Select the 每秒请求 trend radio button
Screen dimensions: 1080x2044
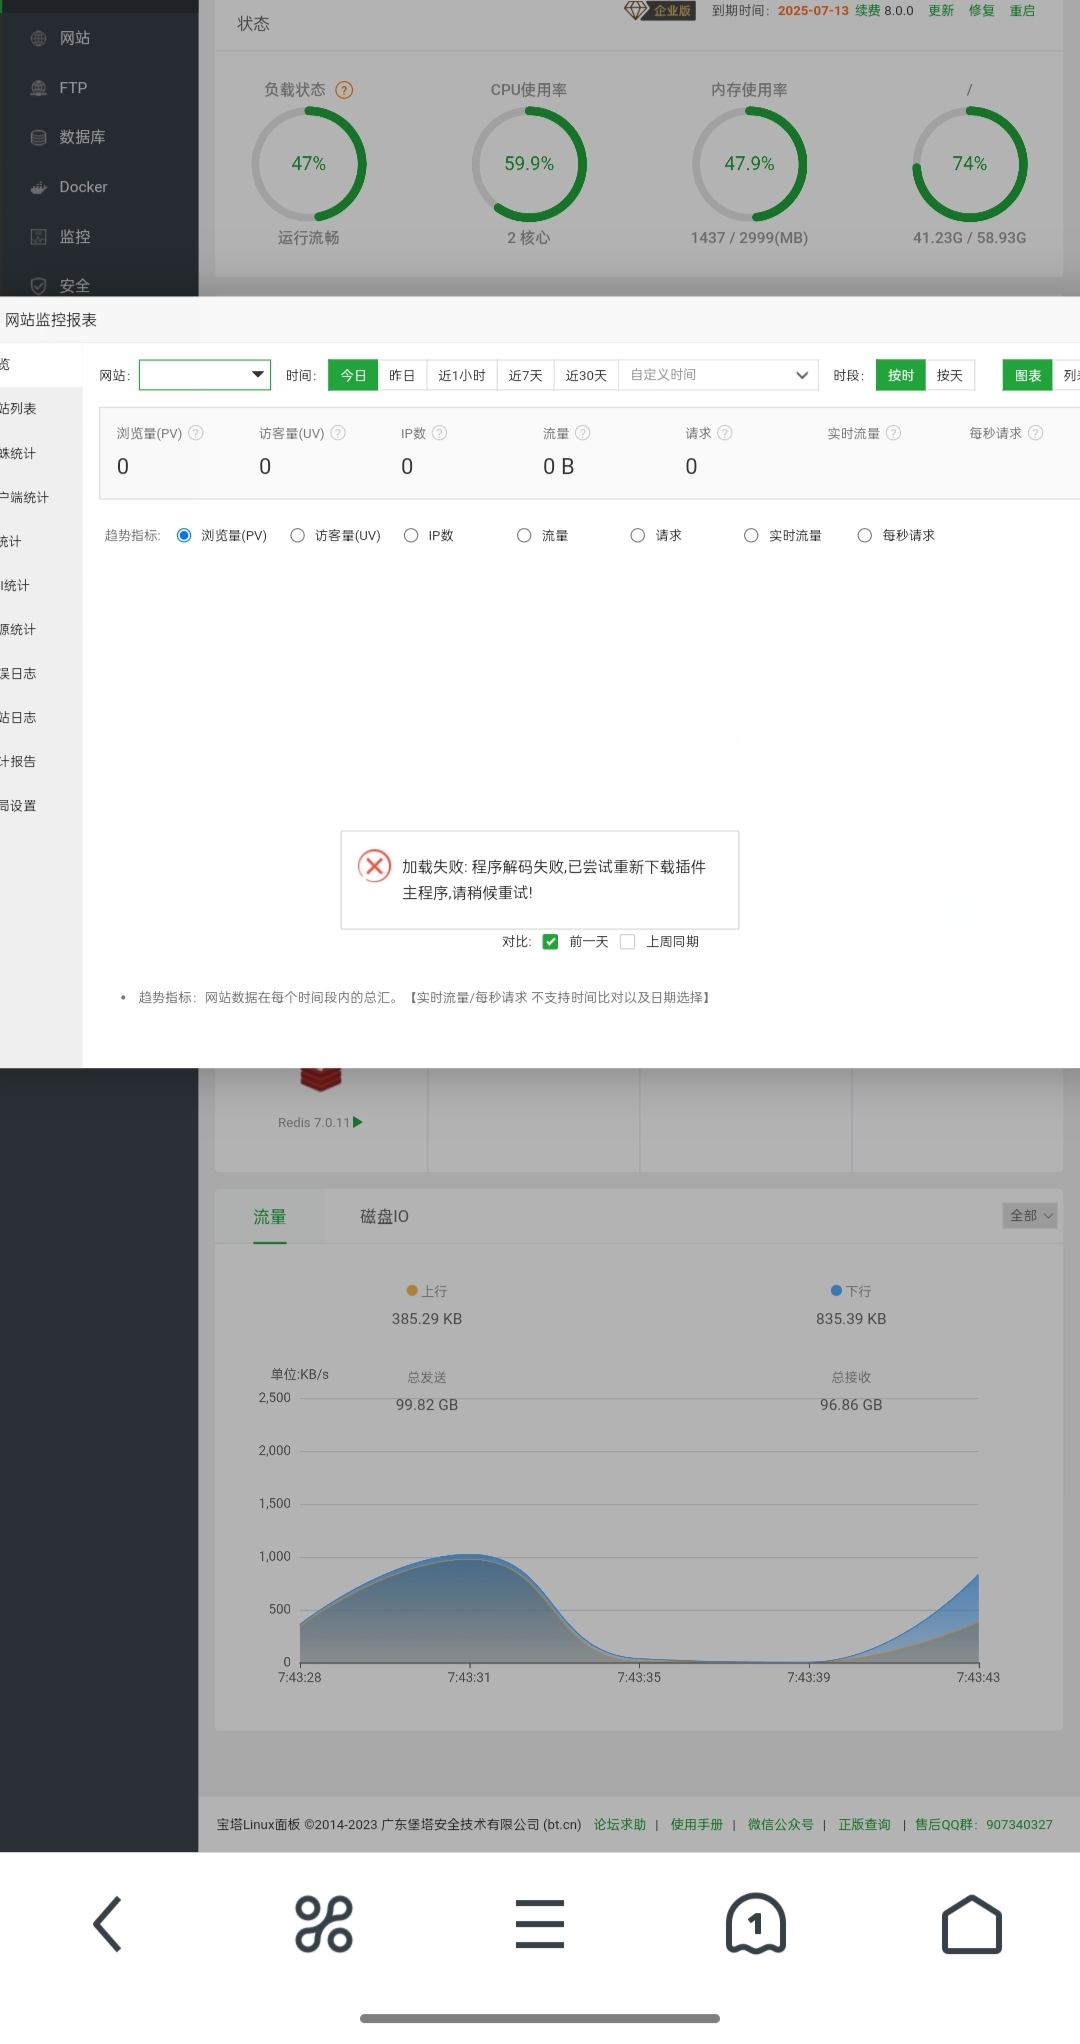click(x=865, y=536)
